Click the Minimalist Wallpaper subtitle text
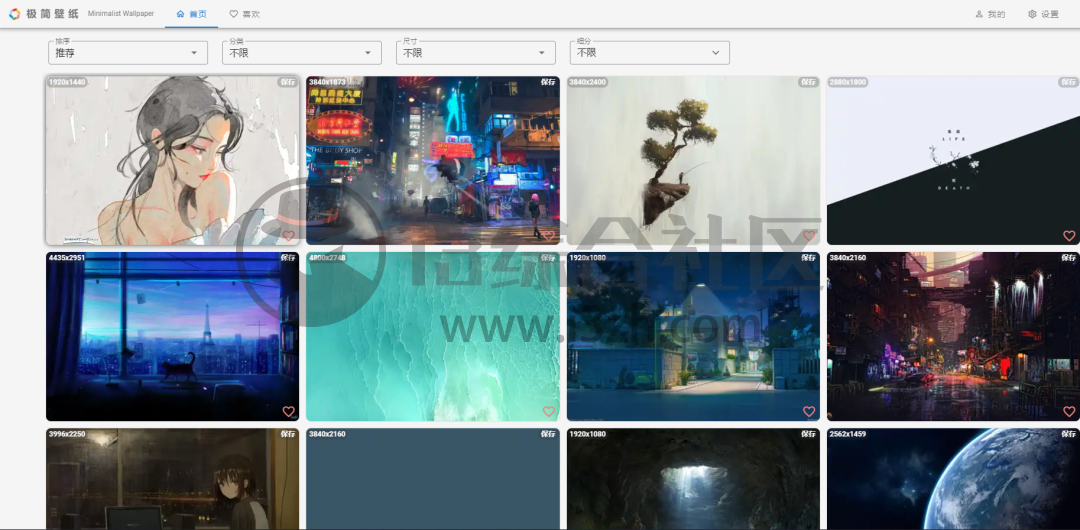This screenshot has height=530, width=1080. pyautogui.click(x=121, y=14)
